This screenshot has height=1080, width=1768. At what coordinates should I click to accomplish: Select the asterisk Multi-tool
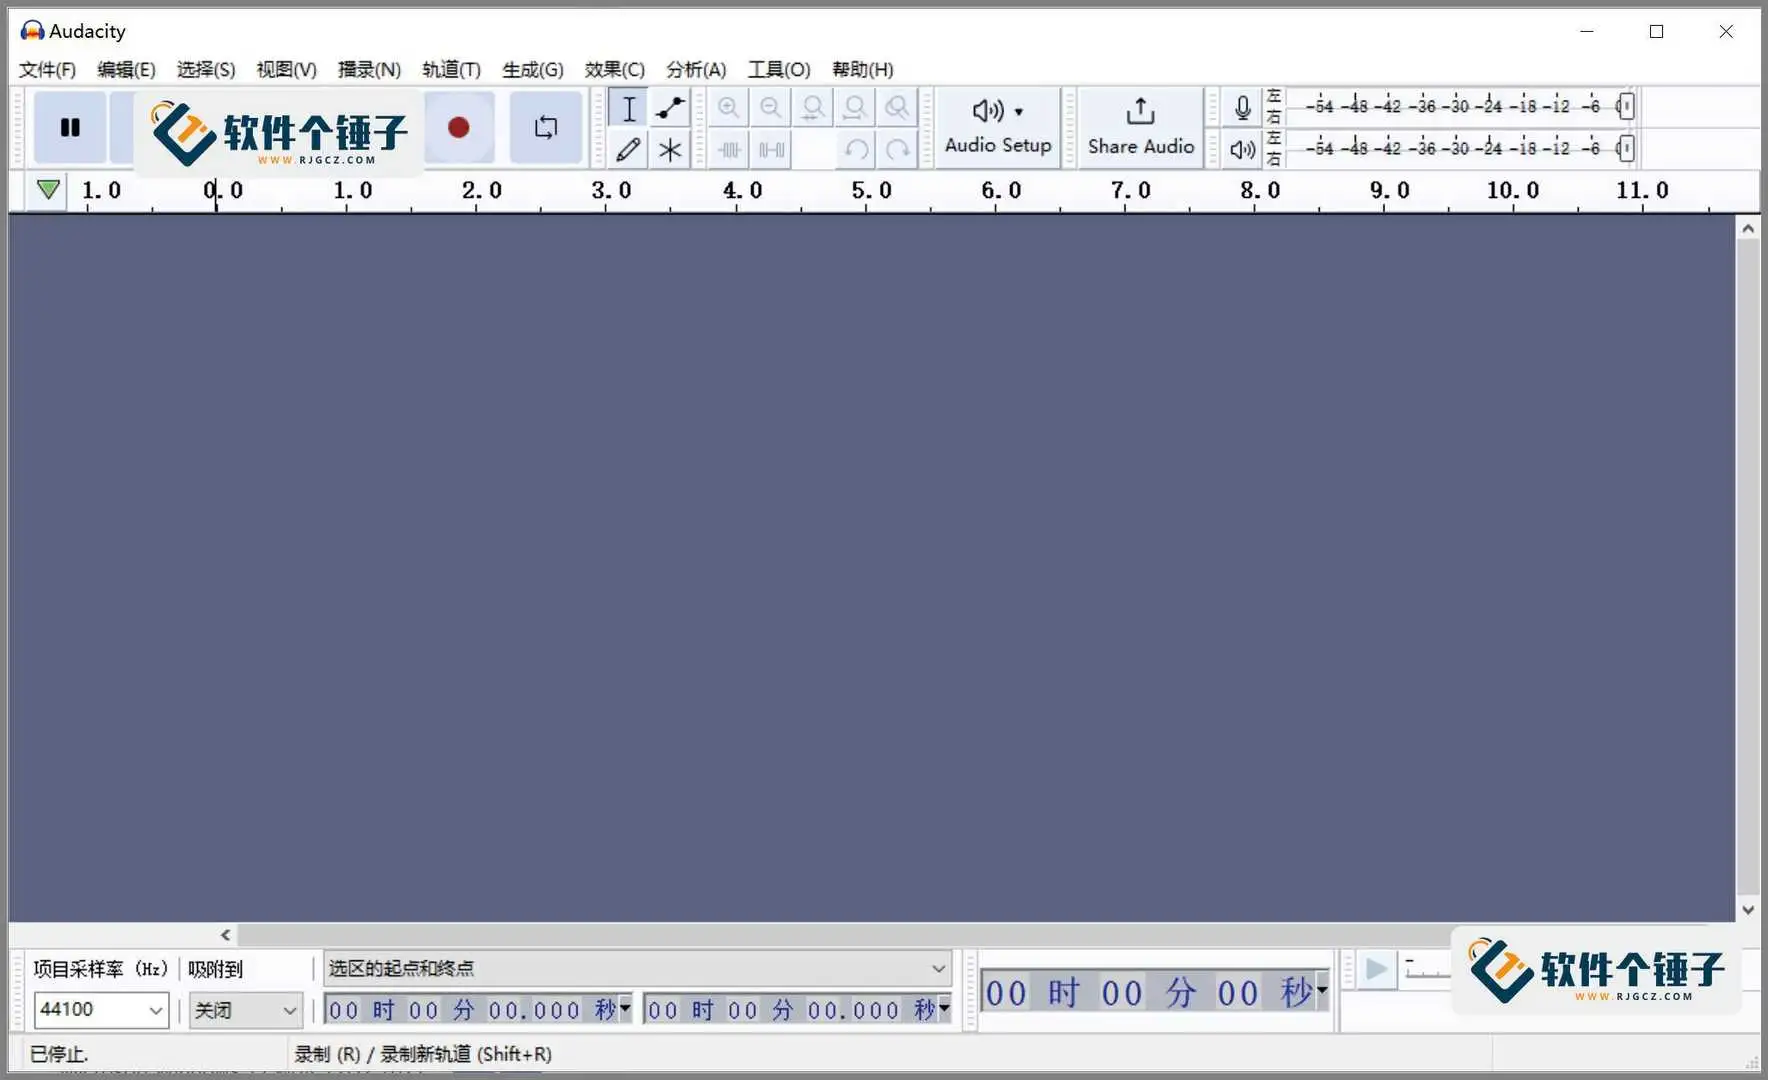[x=670, y=150]
